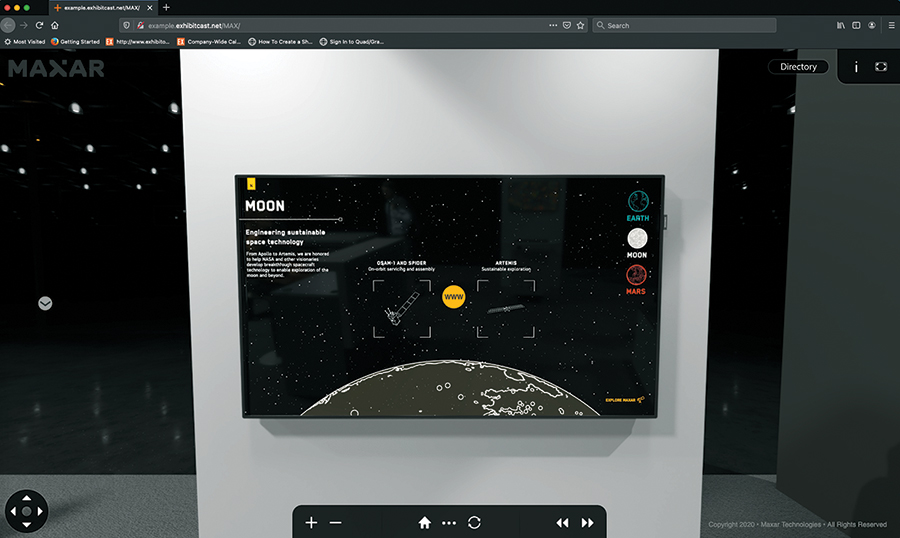This screenshot has width=900, height=538.
Task: Open the ARTEMIS spacecraft frame
Action: pos(506,308)
